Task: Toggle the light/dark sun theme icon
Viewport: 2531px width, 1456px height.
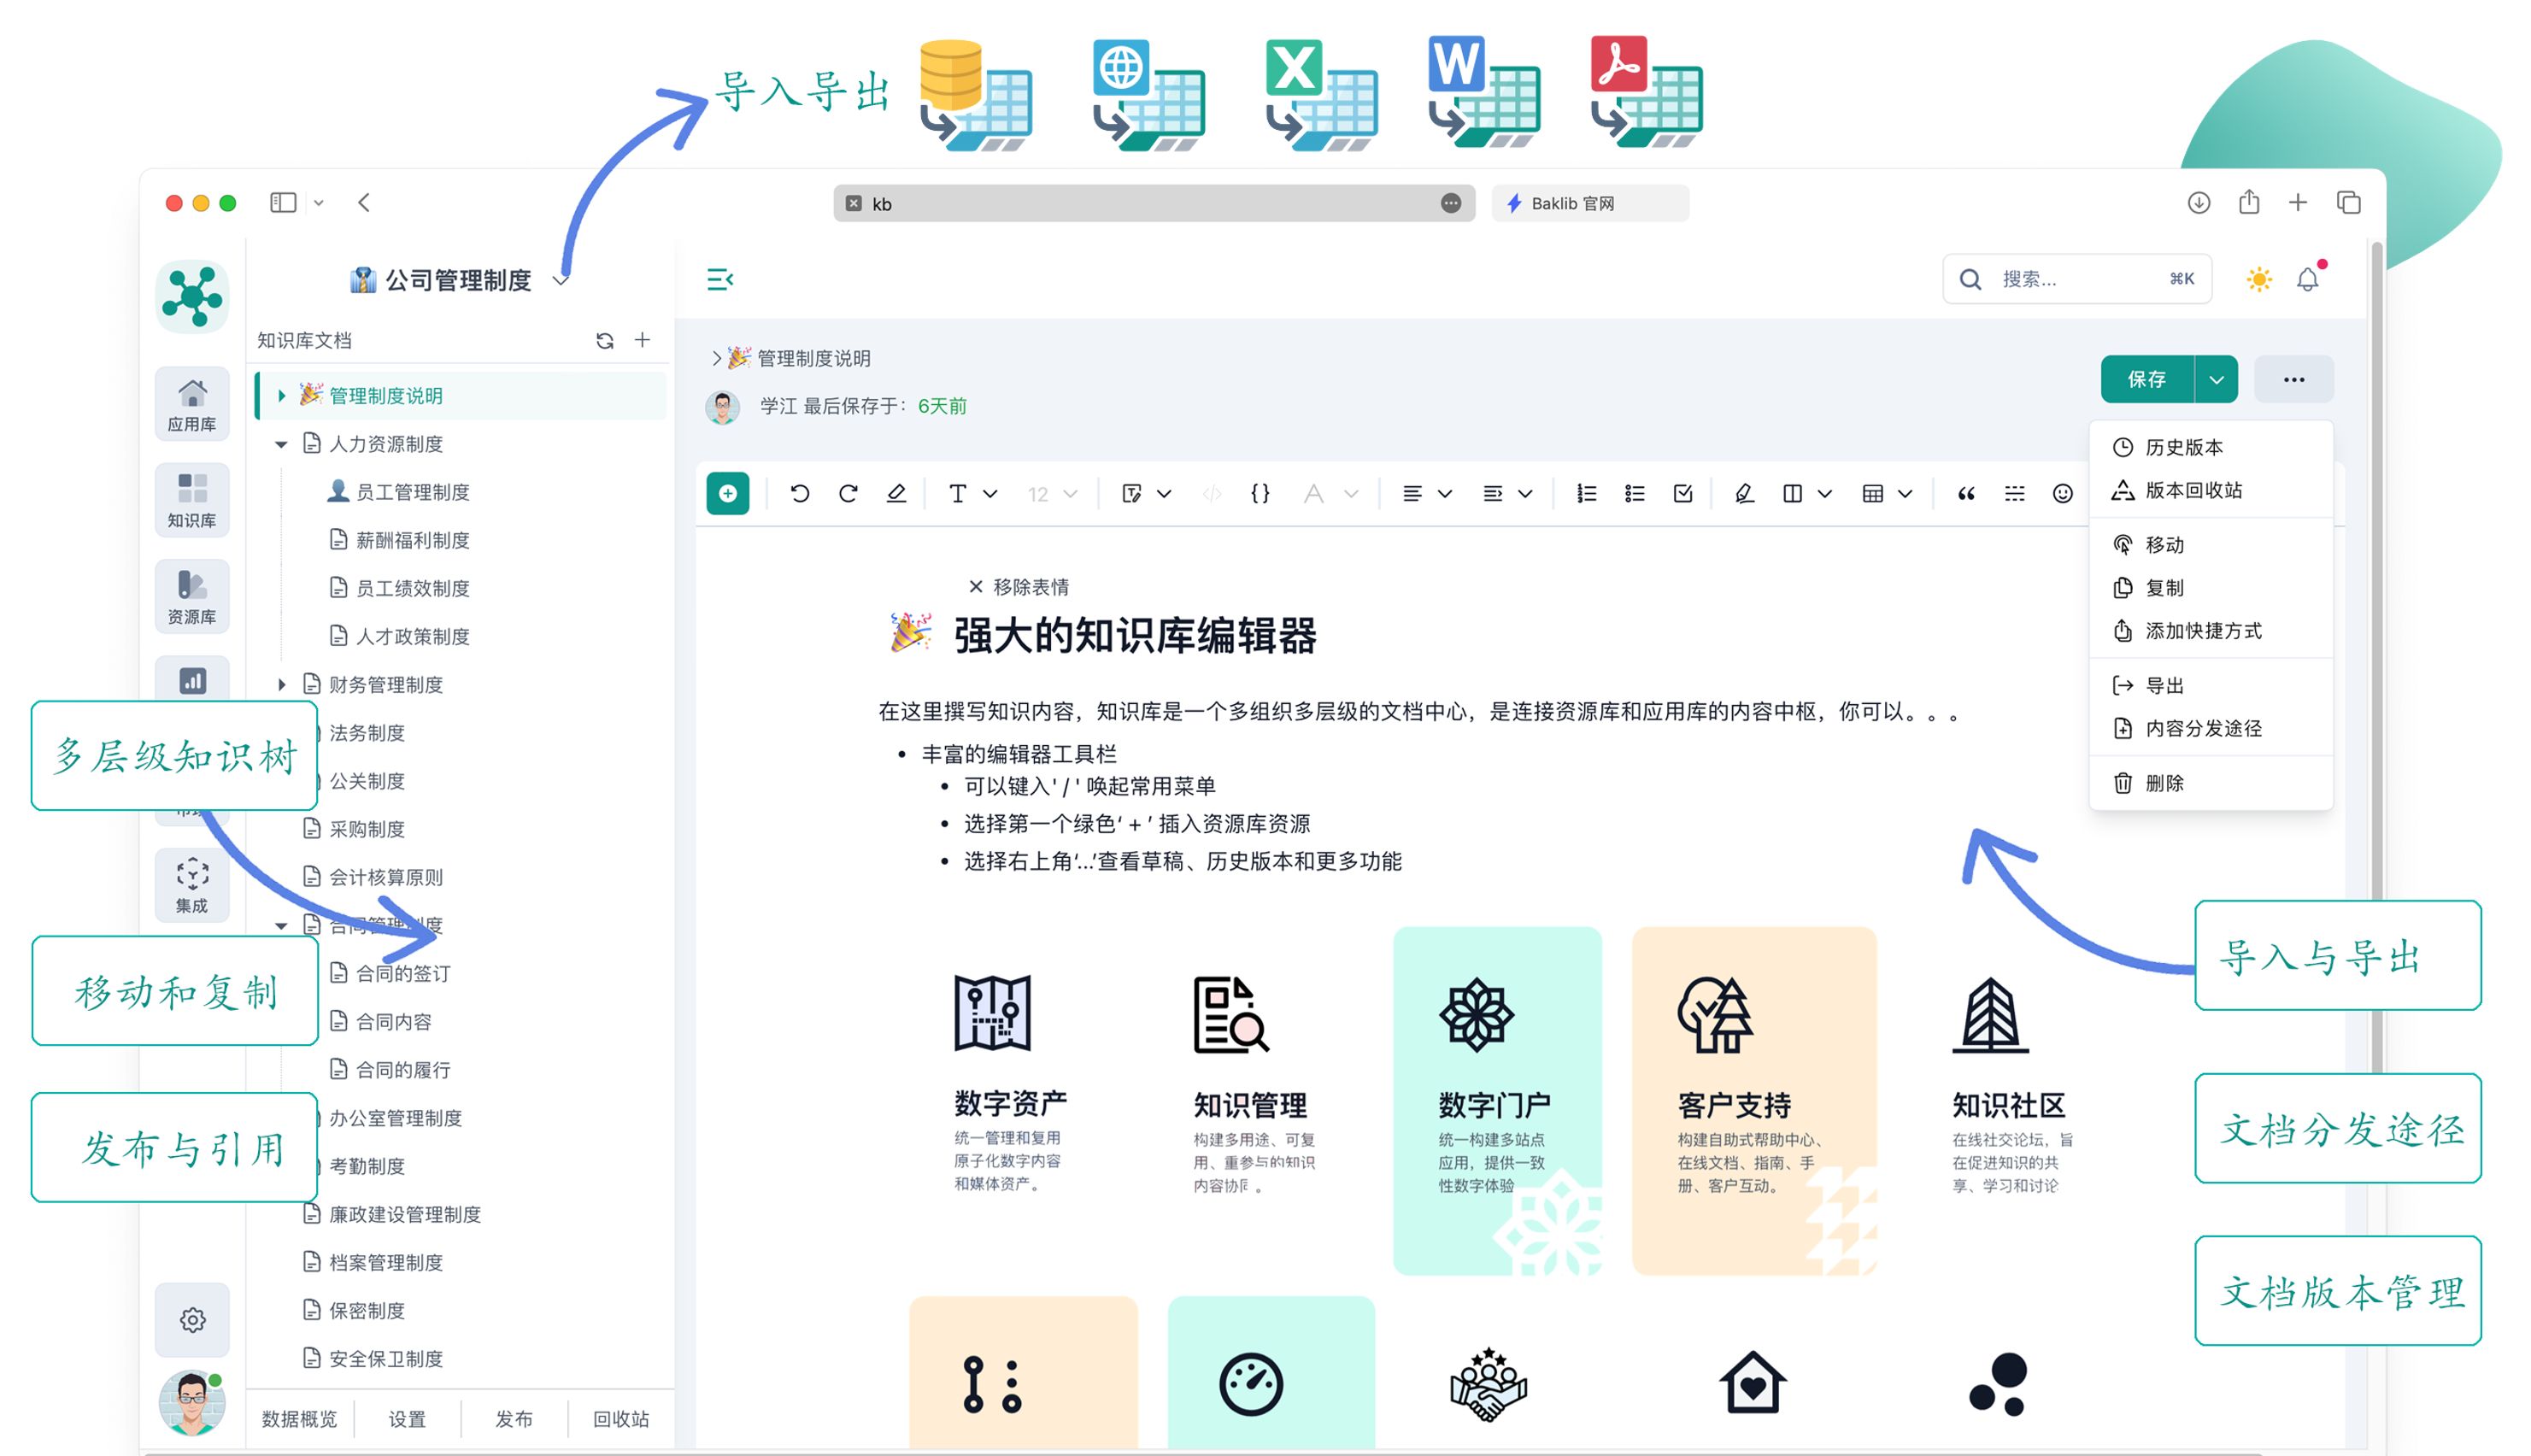Action: tap(2258, 279)
